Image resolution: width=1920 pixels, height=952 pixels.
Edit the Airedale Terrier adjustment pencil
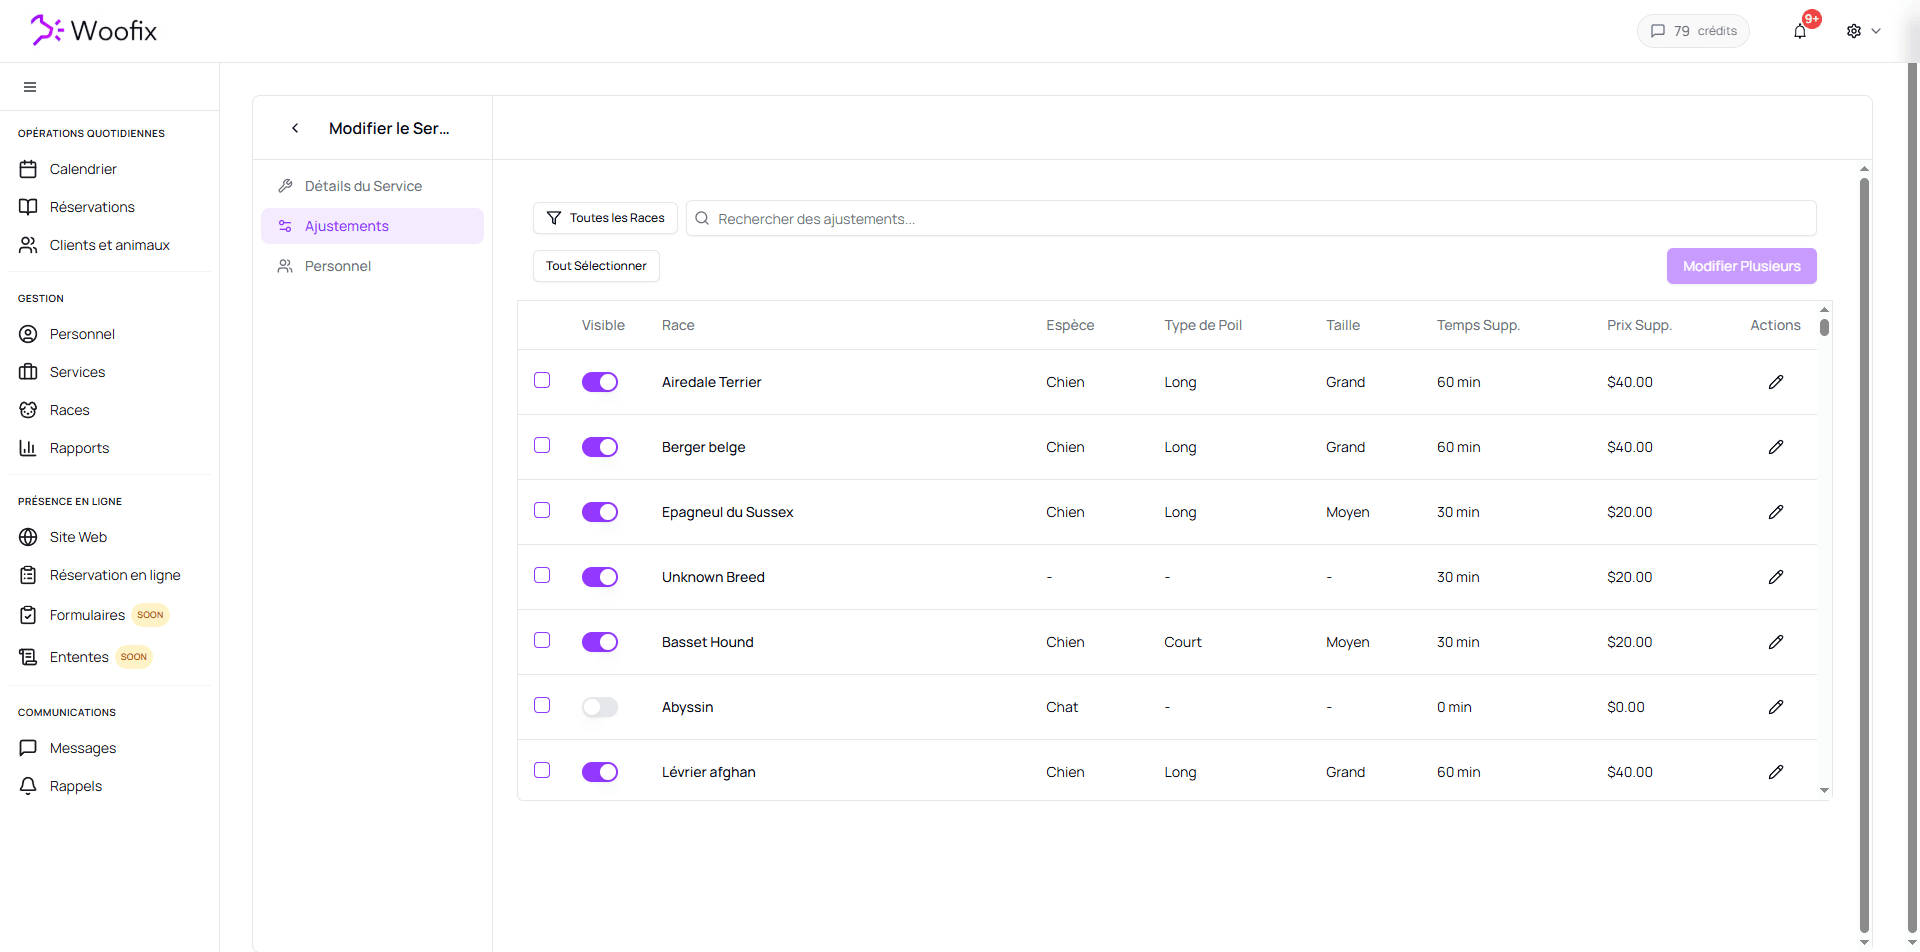point(1775,382)
